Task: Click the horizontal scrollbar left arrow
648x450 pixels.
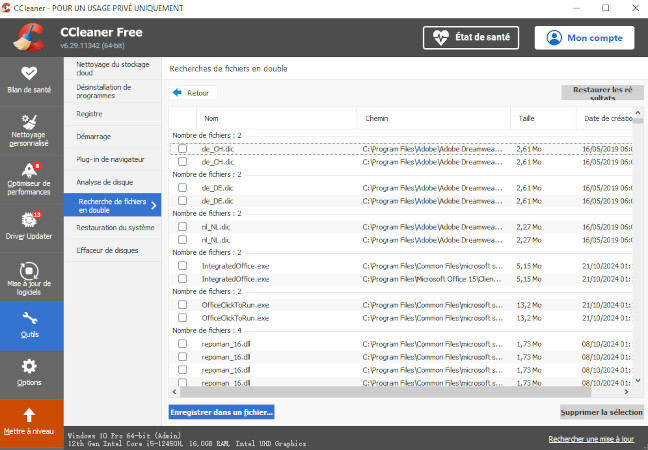Action: 174,392
